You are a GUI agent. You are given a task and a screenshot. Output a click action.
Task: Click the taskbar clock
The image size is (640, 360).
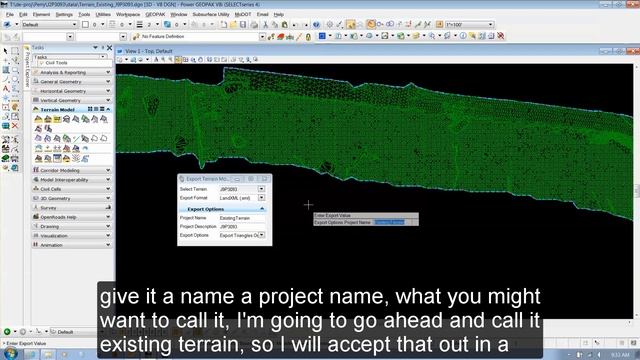(620, 355)
